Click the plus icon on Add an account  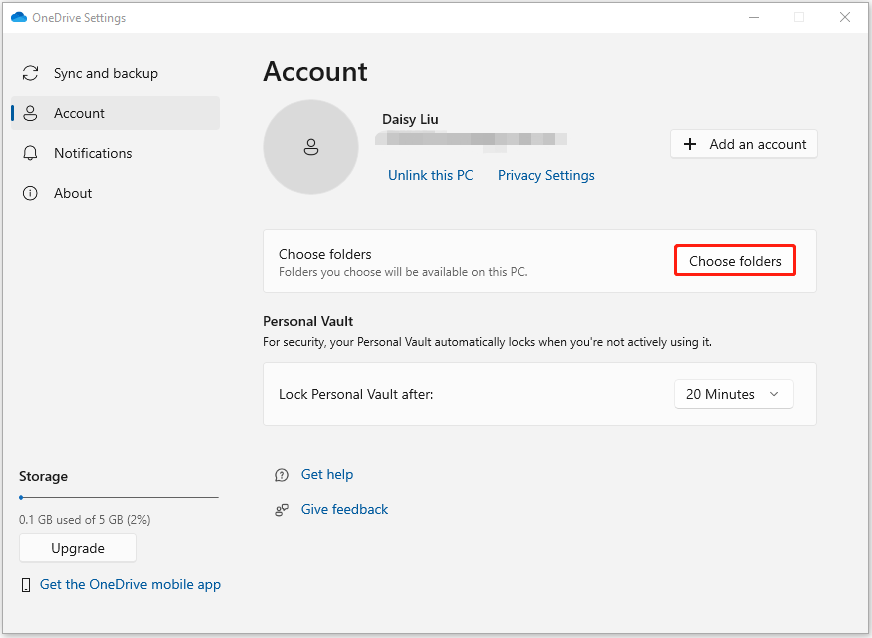tap(690, 144)
